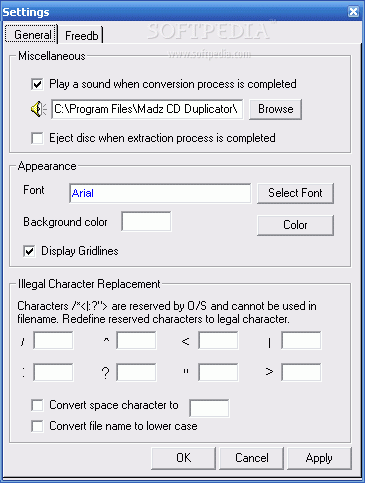
Task: Enable Eject disc when extraction completed
Action: click(x=37, y=138)
